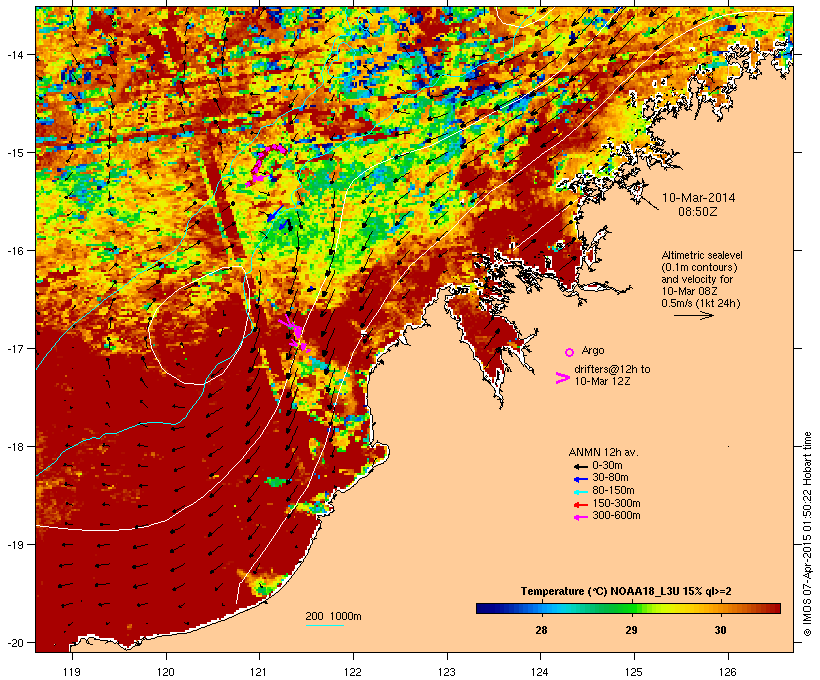Image resolution: width=820 pixels, height=680 pixels.
Task: Click the colorbar value 28
Action: 541,630
